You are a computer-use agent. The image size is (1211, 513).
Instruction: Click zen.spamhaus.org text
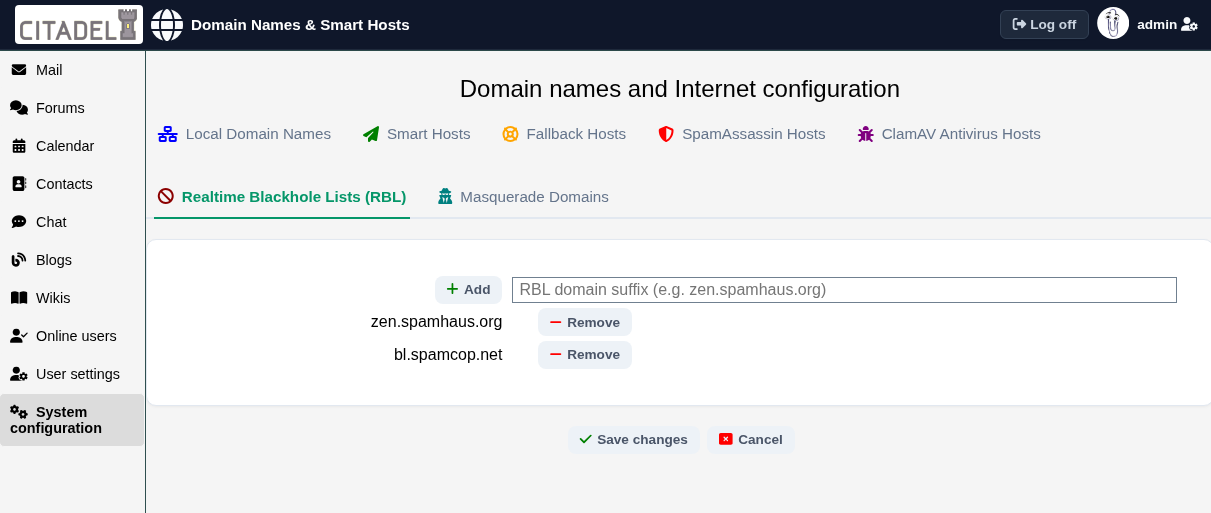(436, 322)
